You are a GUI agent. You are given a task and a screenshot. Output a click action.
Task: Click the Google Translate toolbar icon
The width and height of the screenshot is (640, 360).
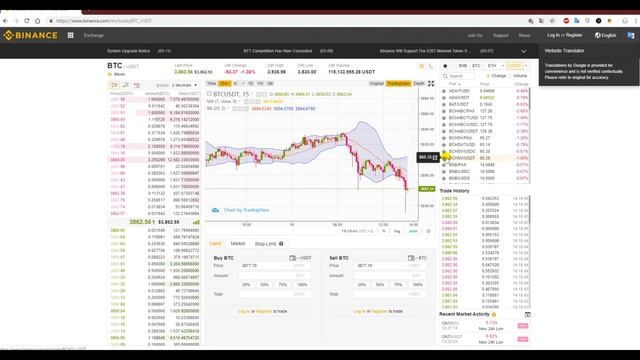(577, 21)
